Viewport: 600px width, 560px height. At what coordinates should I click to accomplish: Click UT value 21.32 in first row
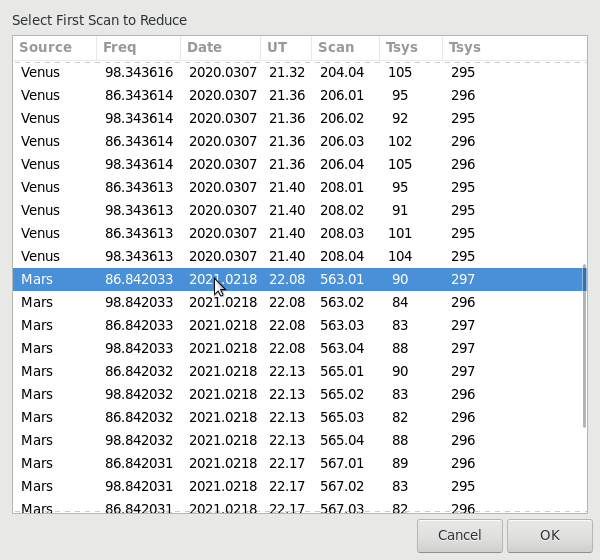(287, 72)
